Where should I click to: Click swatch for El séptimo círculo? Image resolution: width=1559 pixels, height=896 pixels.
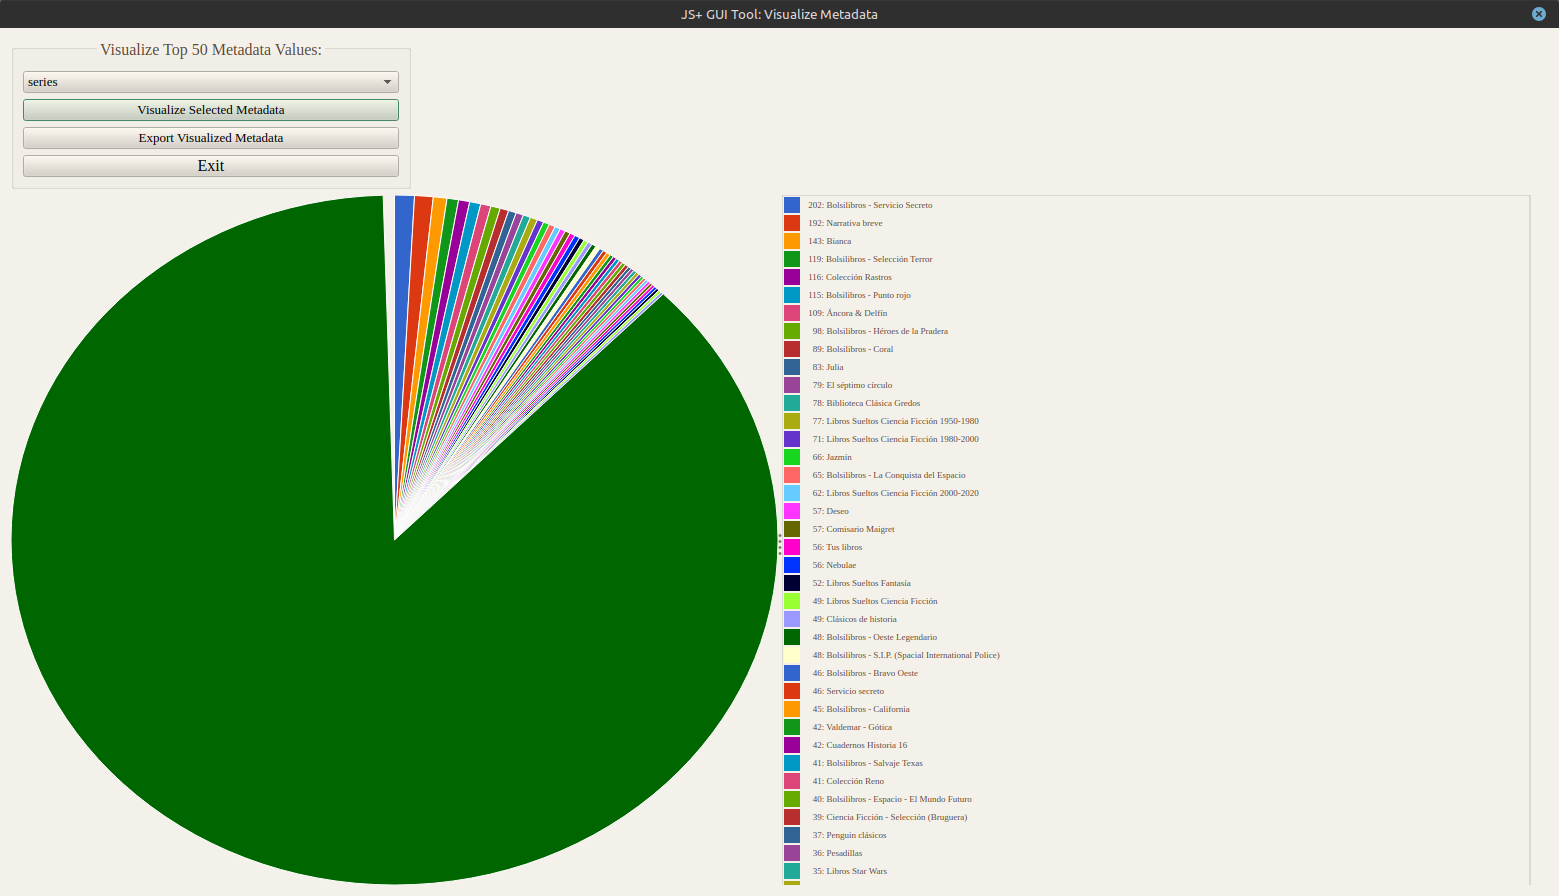(792, 385)
